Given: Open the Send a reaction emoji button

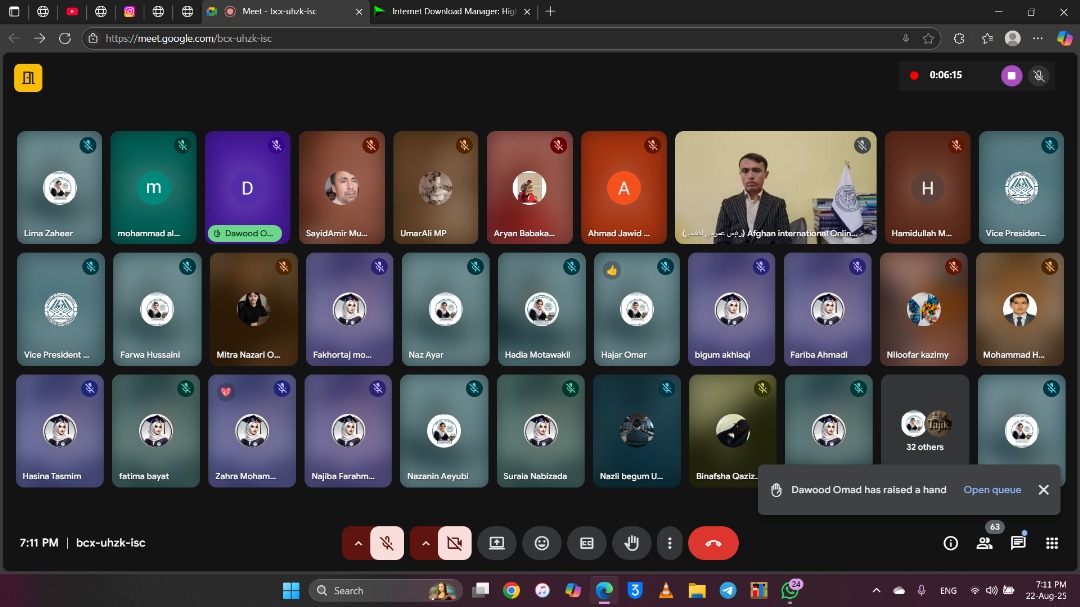Looking at the screenshot, I should (542, 543).
